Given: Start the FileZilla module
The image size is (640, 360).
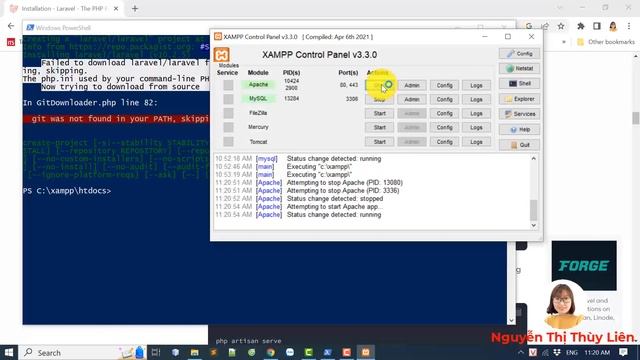Looking at the screenshot, I should click(x=379, y=113).
